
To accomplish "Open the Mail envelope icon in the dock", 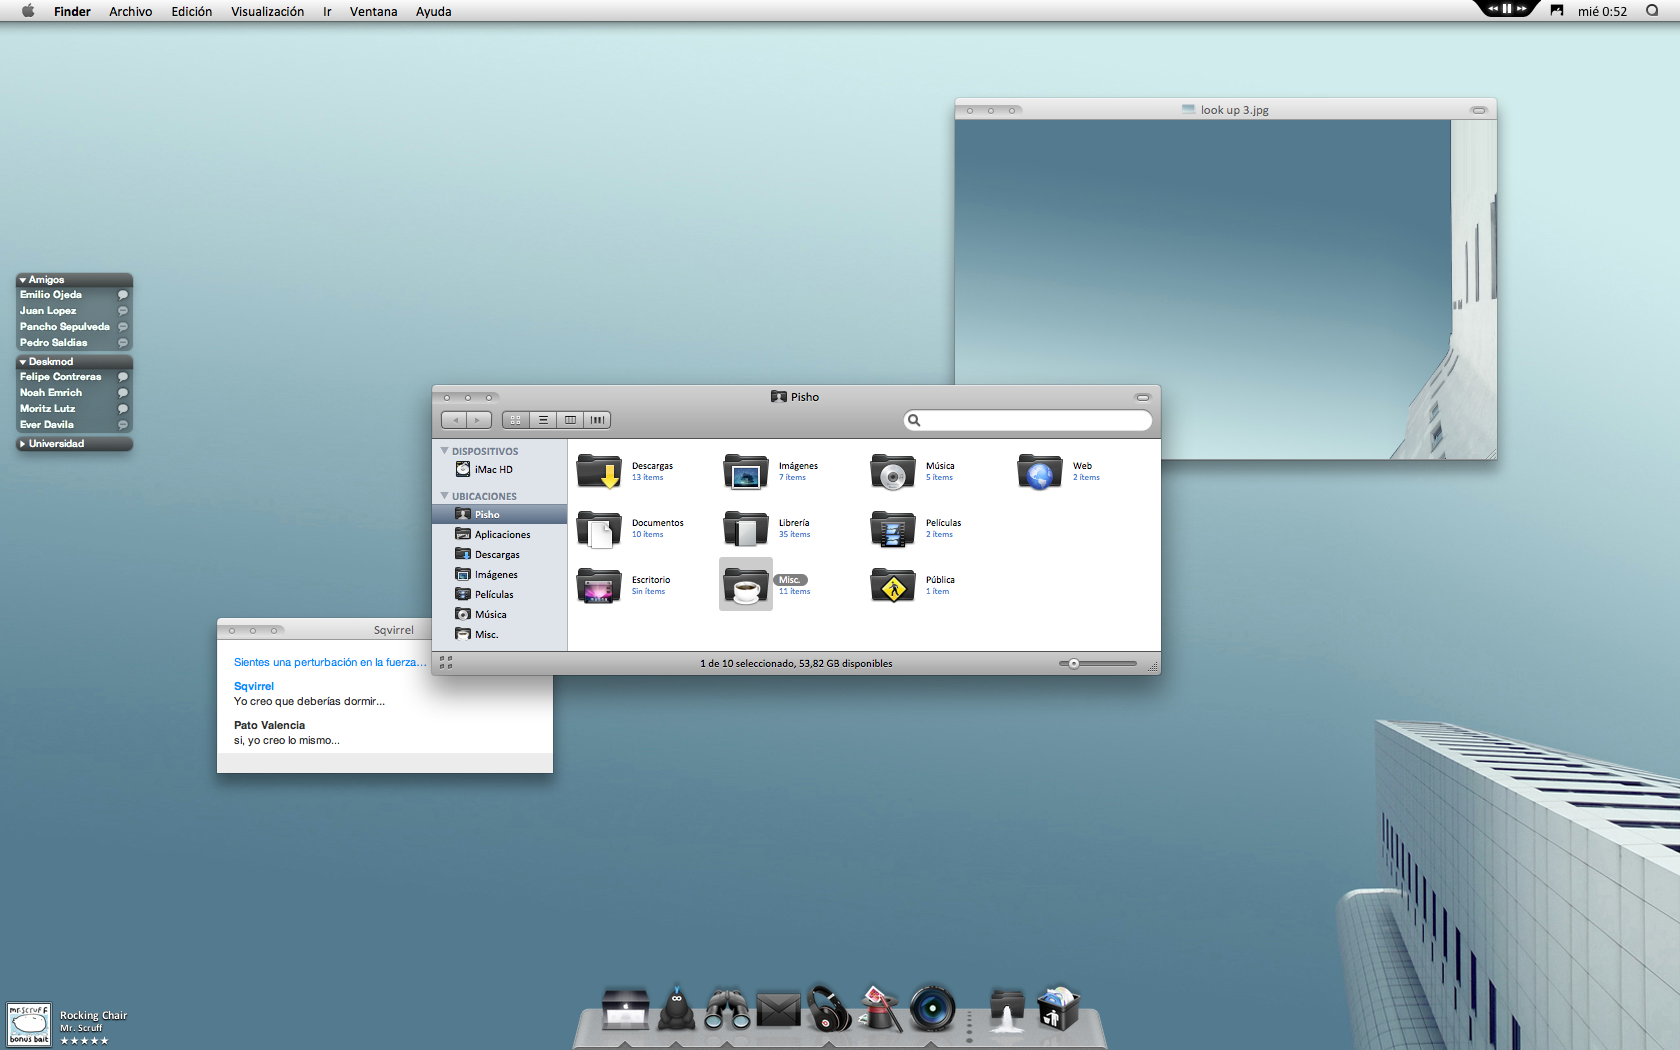I will click(778, 1010).
